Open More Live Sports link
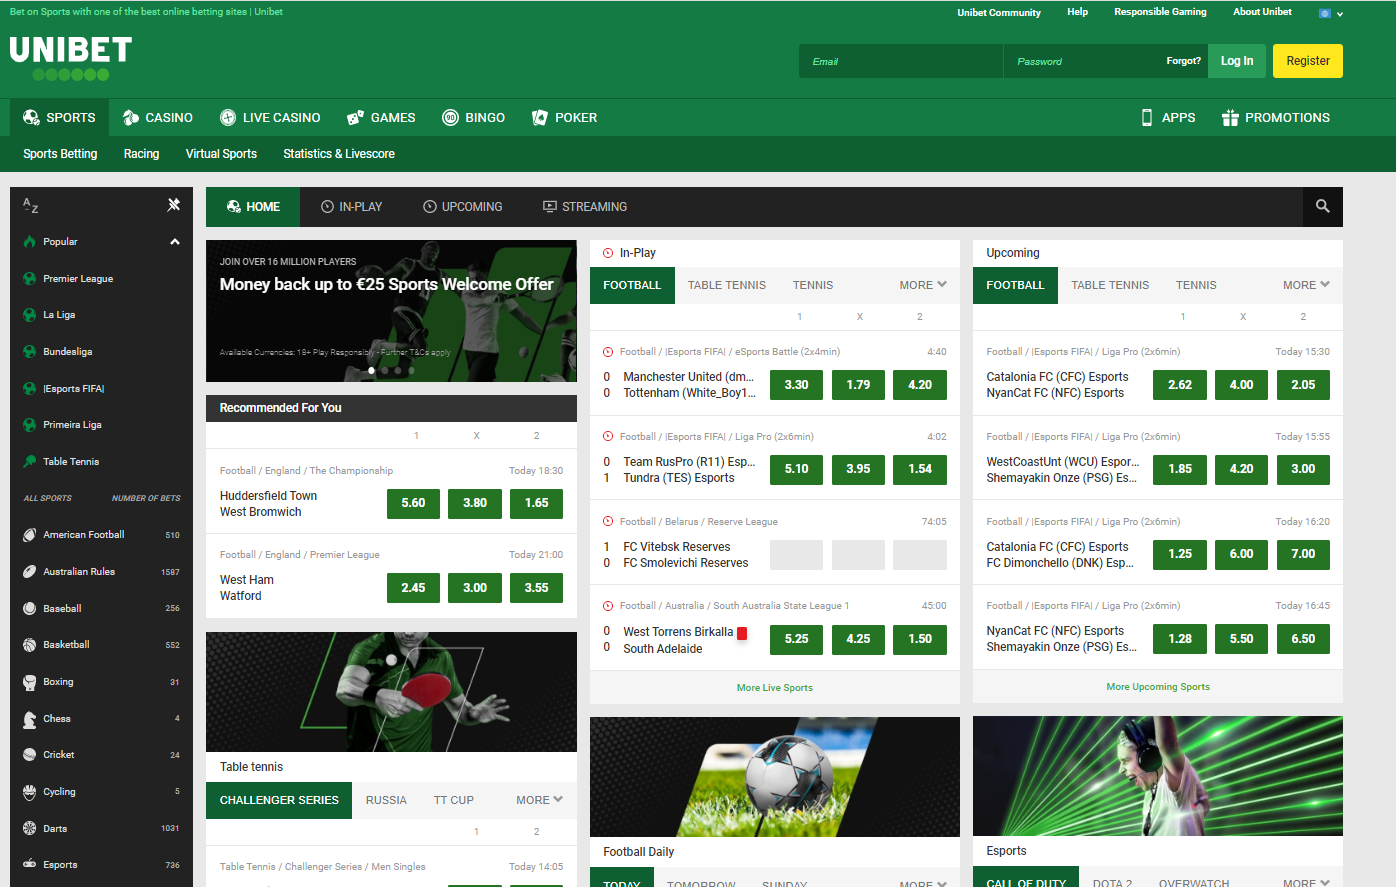 (774, 687)
